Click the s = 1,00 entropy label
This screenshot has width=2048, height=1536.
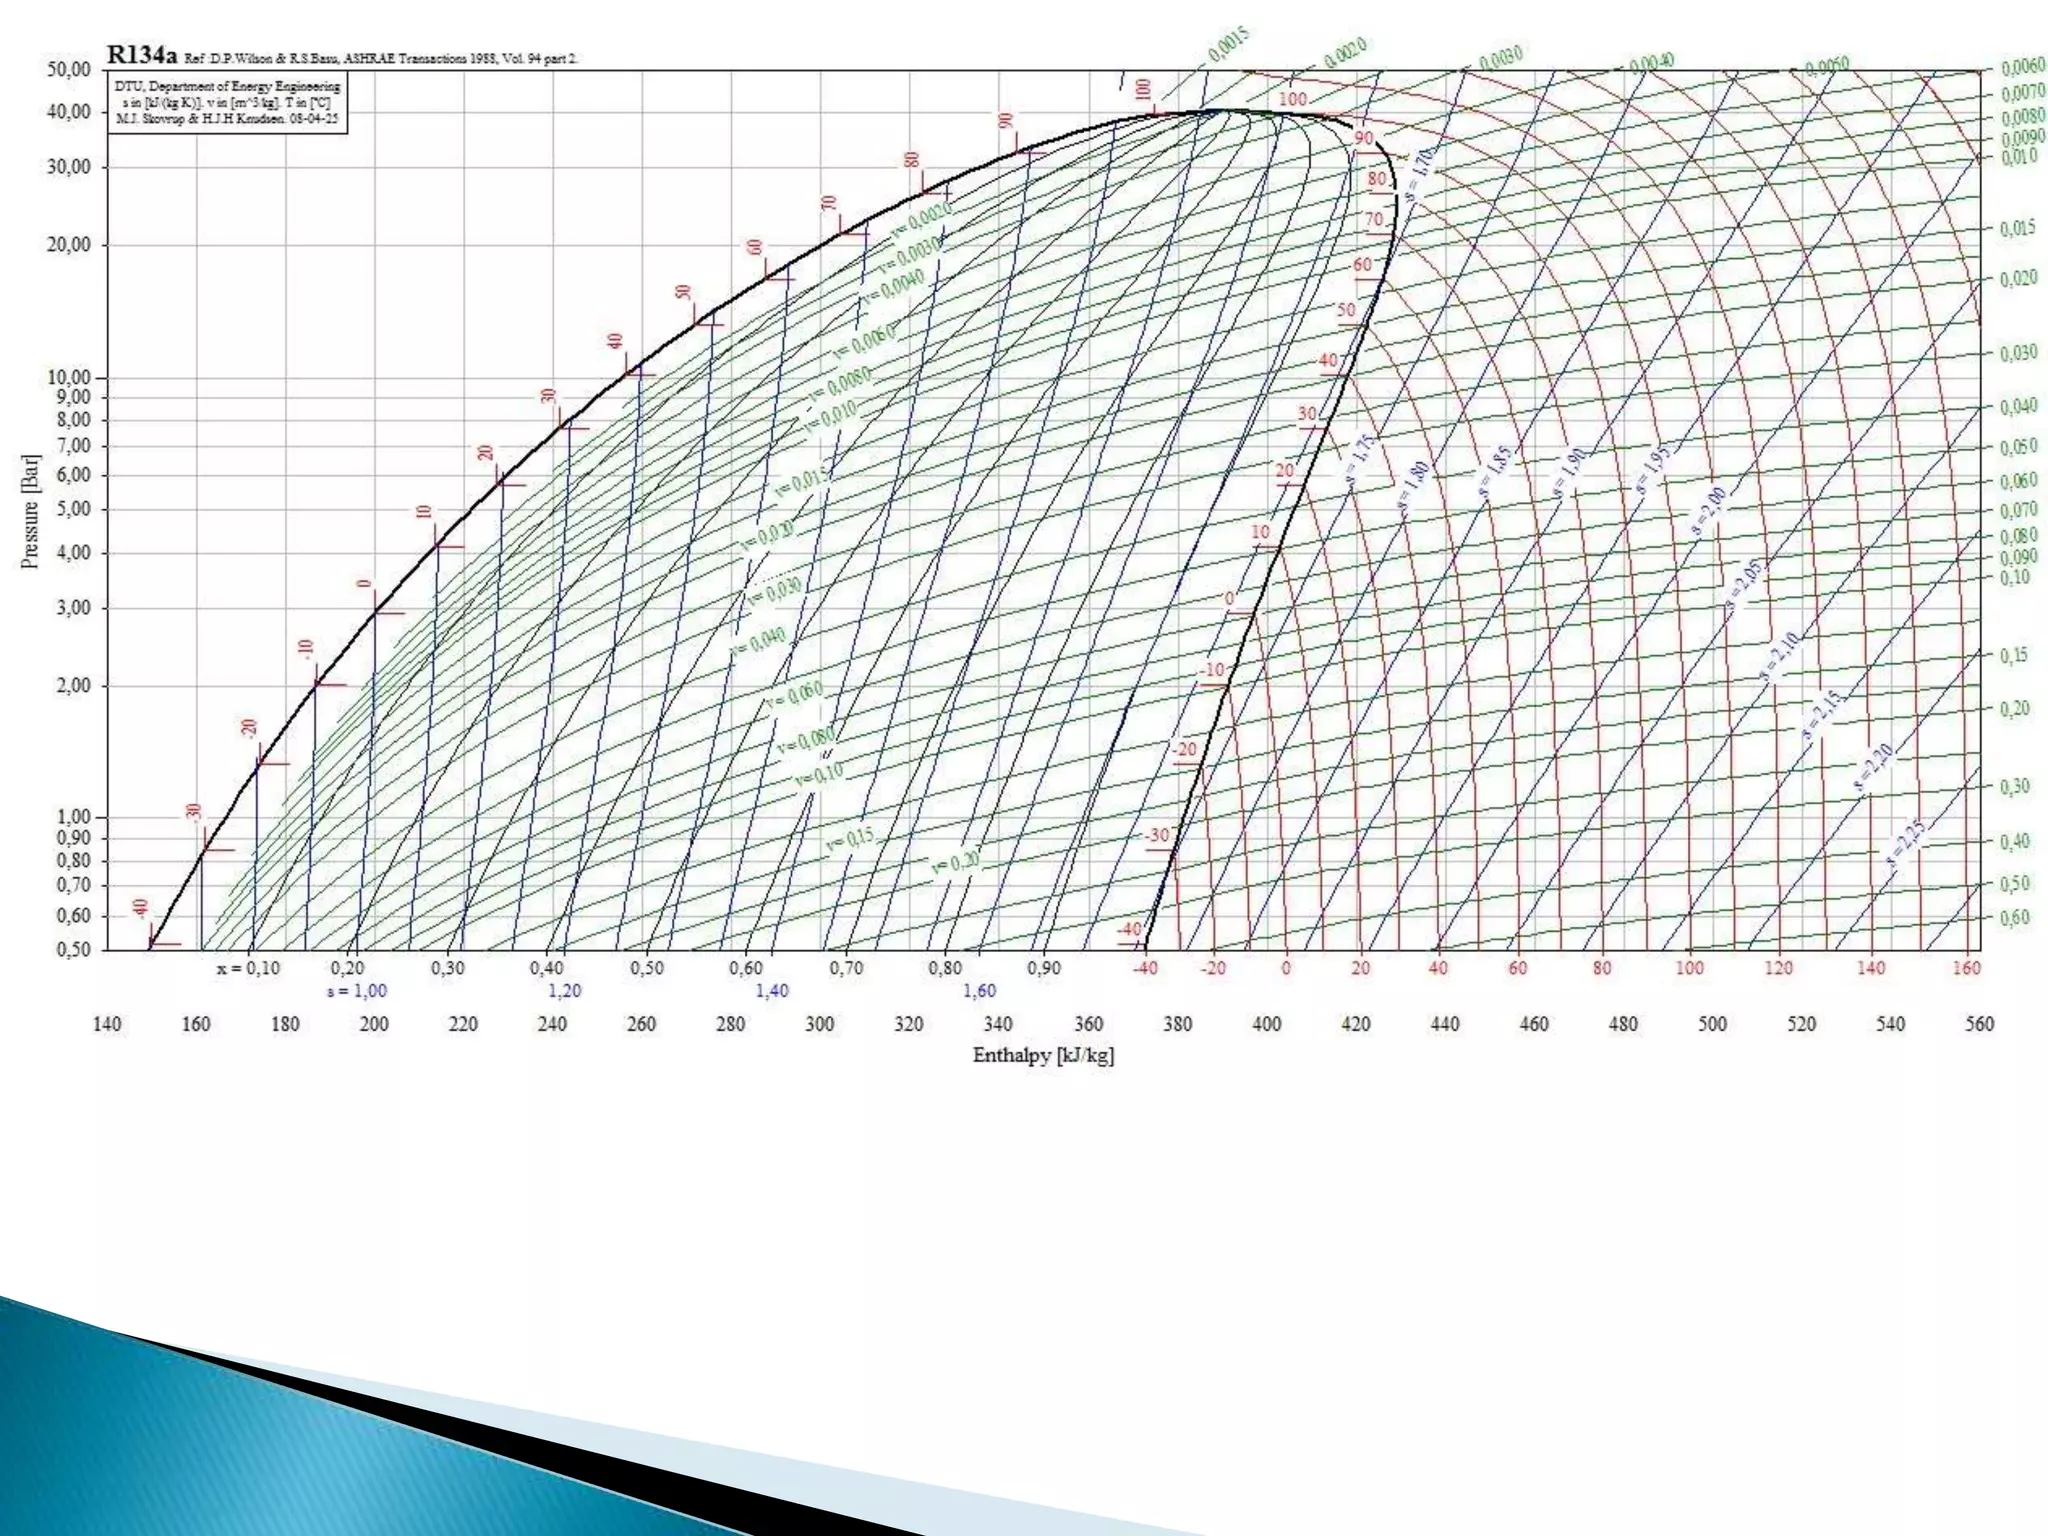click(357, 991)
